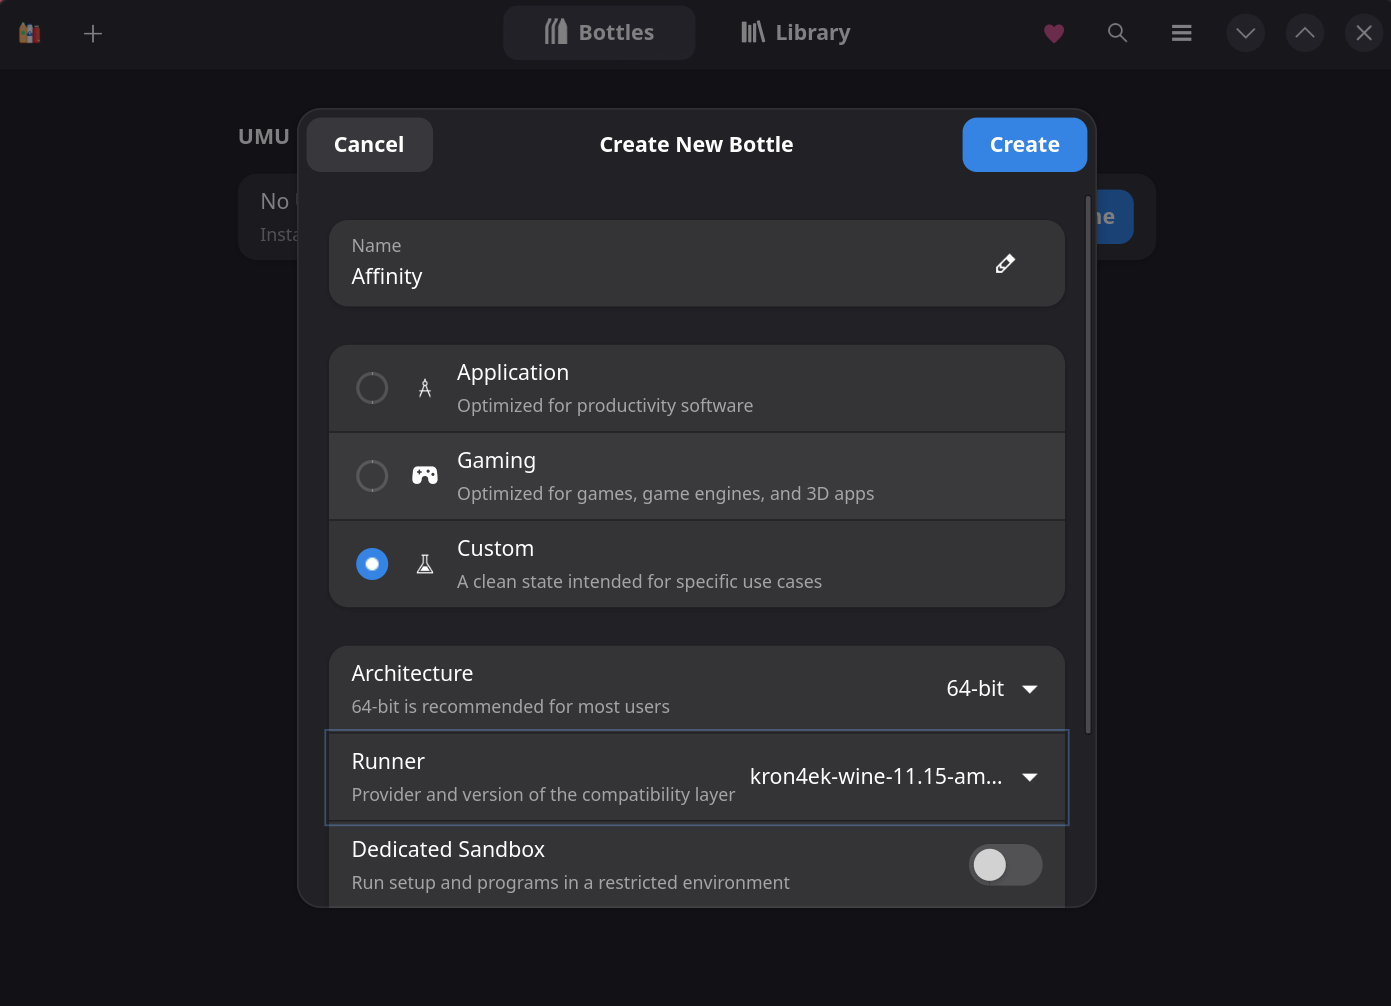Click the 'Optimized for games, game engines' text
Screen dimensions: 1391x1006
click(665, 494)
